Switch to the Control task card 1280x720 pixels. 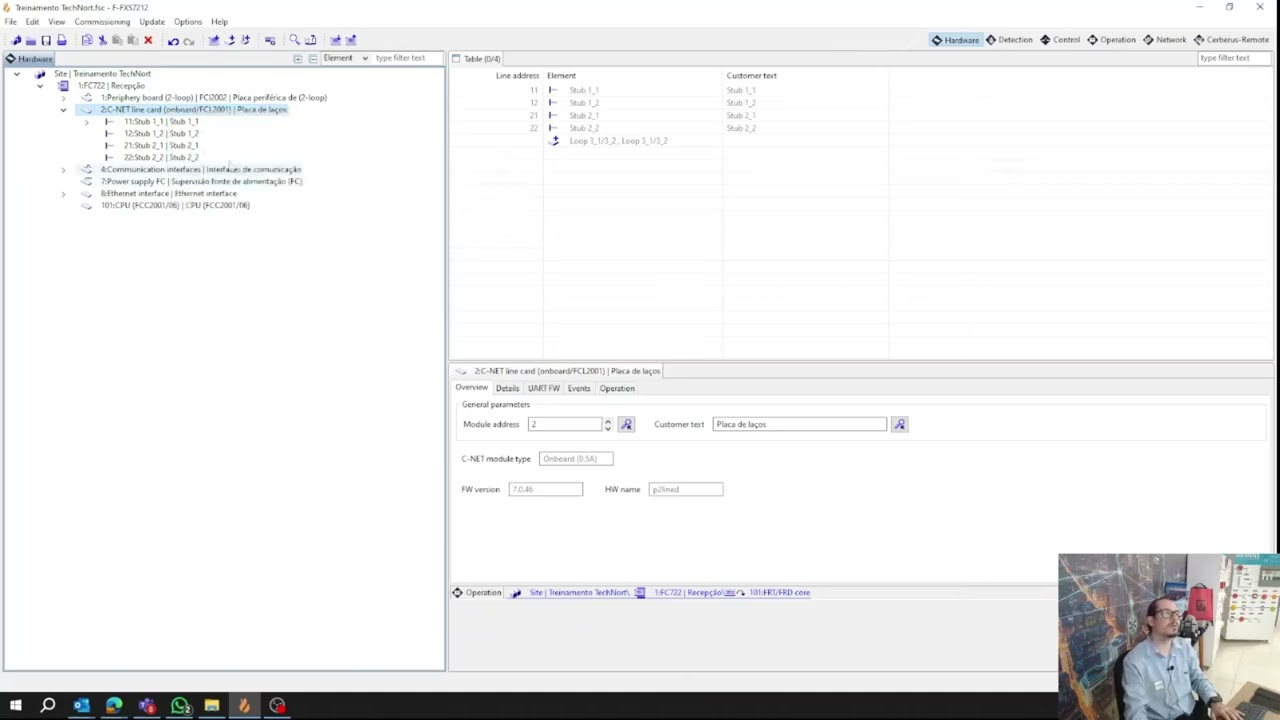click(1060, 40)
